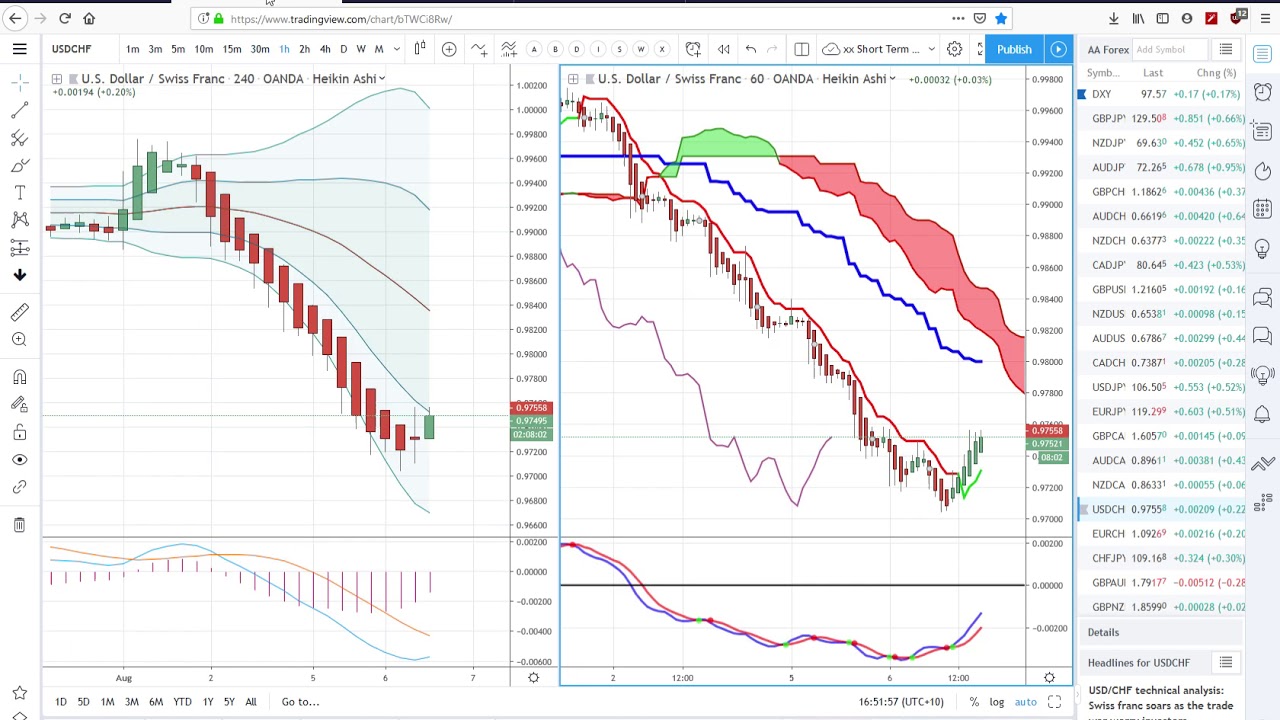1280x720 pixels.
Task: Select the trend line drawing tool
Action: coord(19,111)
